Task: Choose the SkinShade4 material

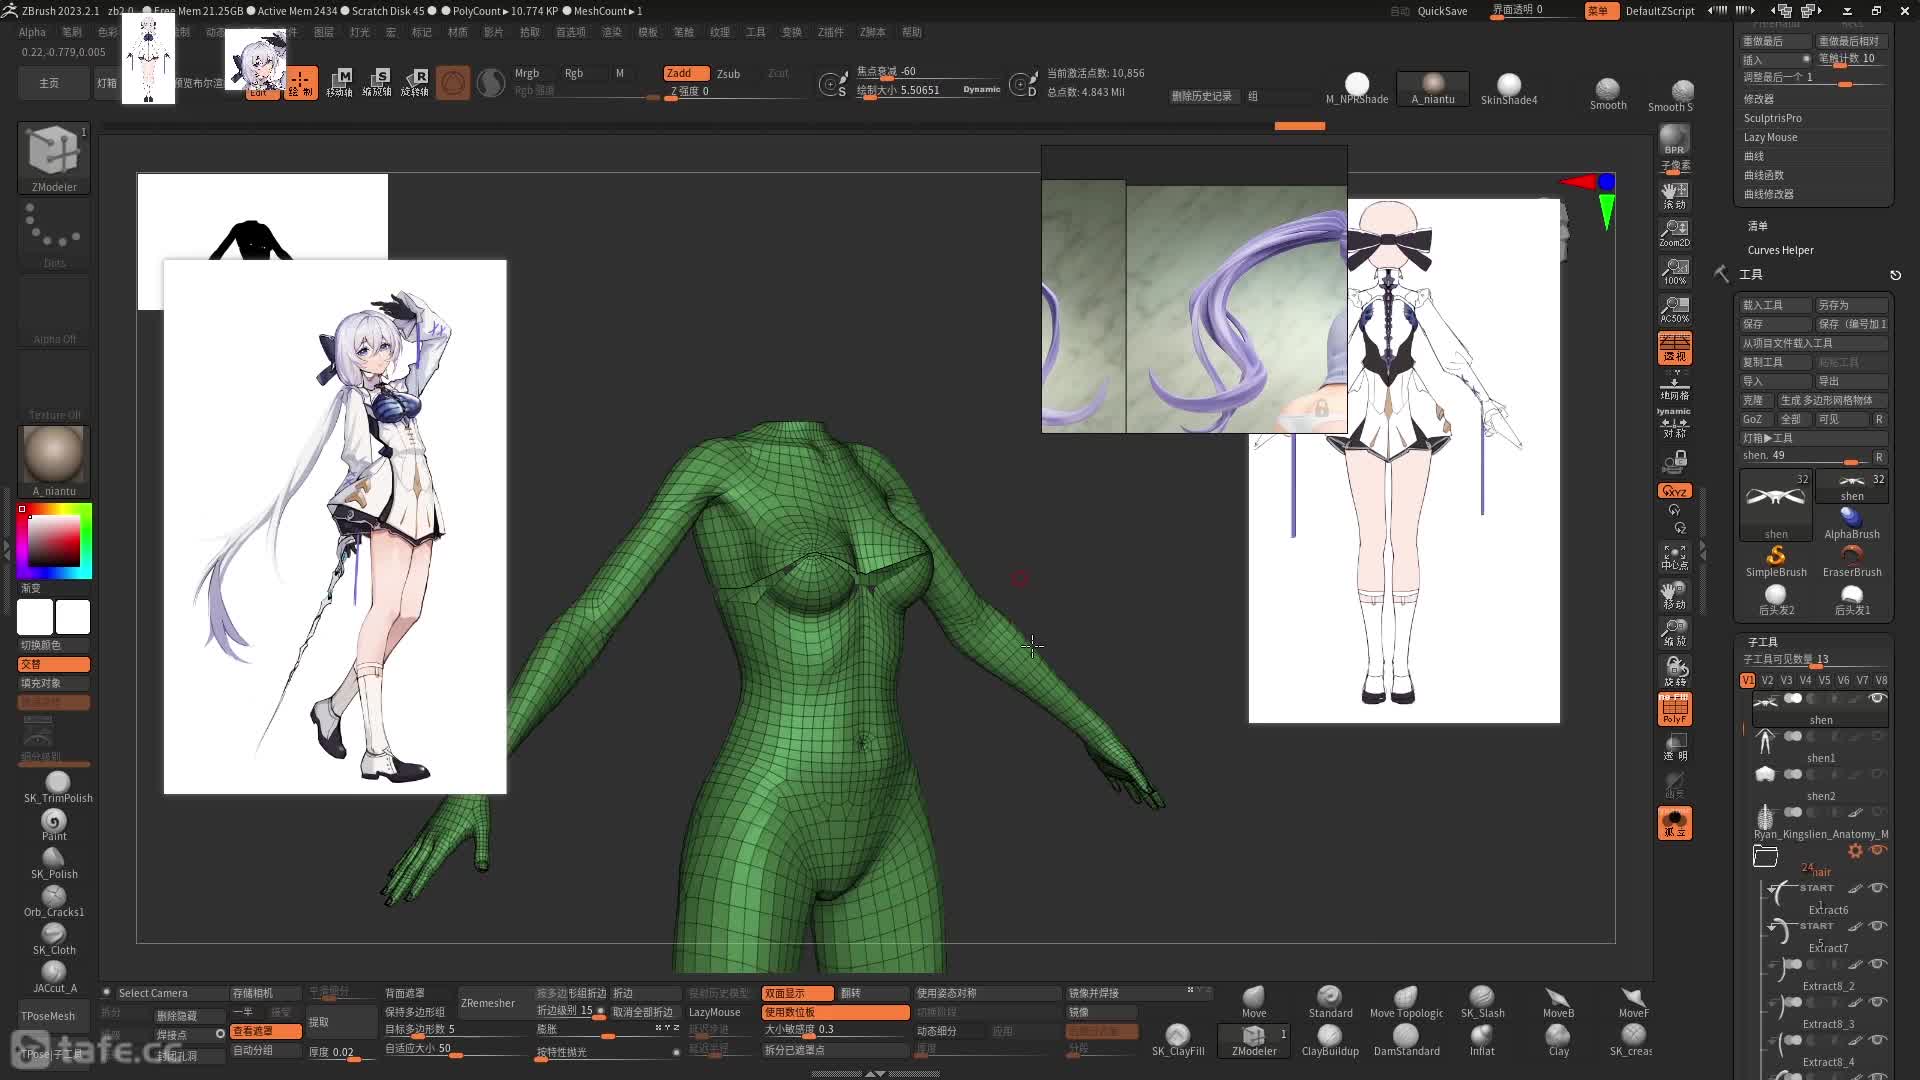Action: (1509, 88)
